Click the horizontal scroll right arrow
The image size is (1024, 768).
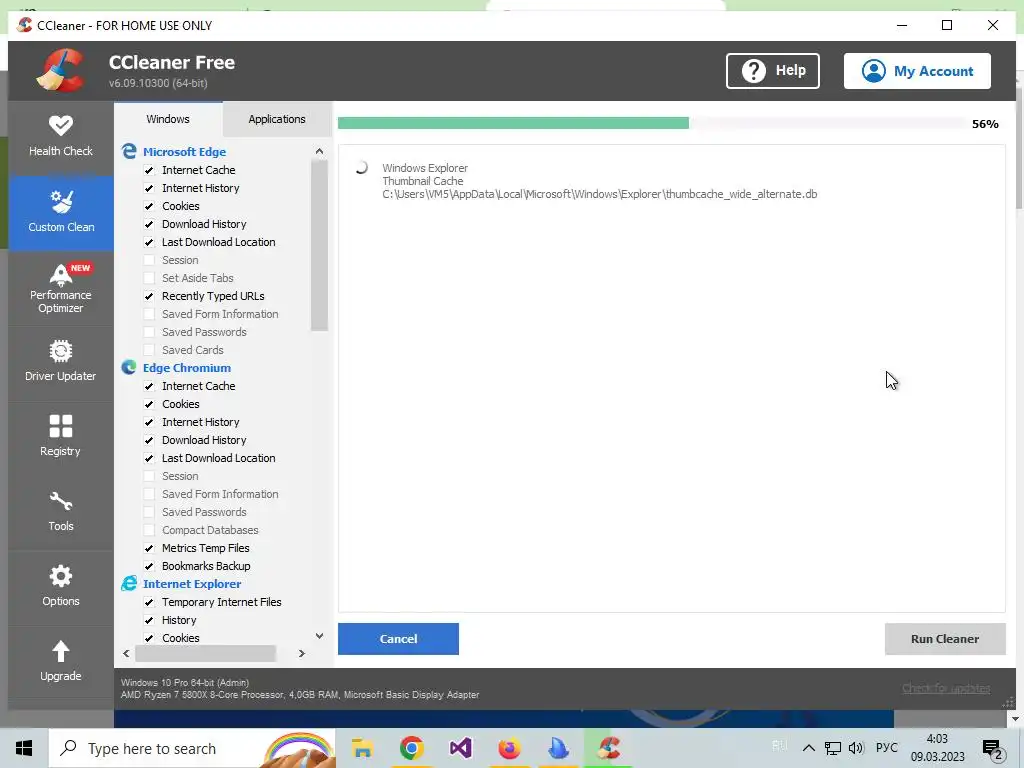pos(302,653)
